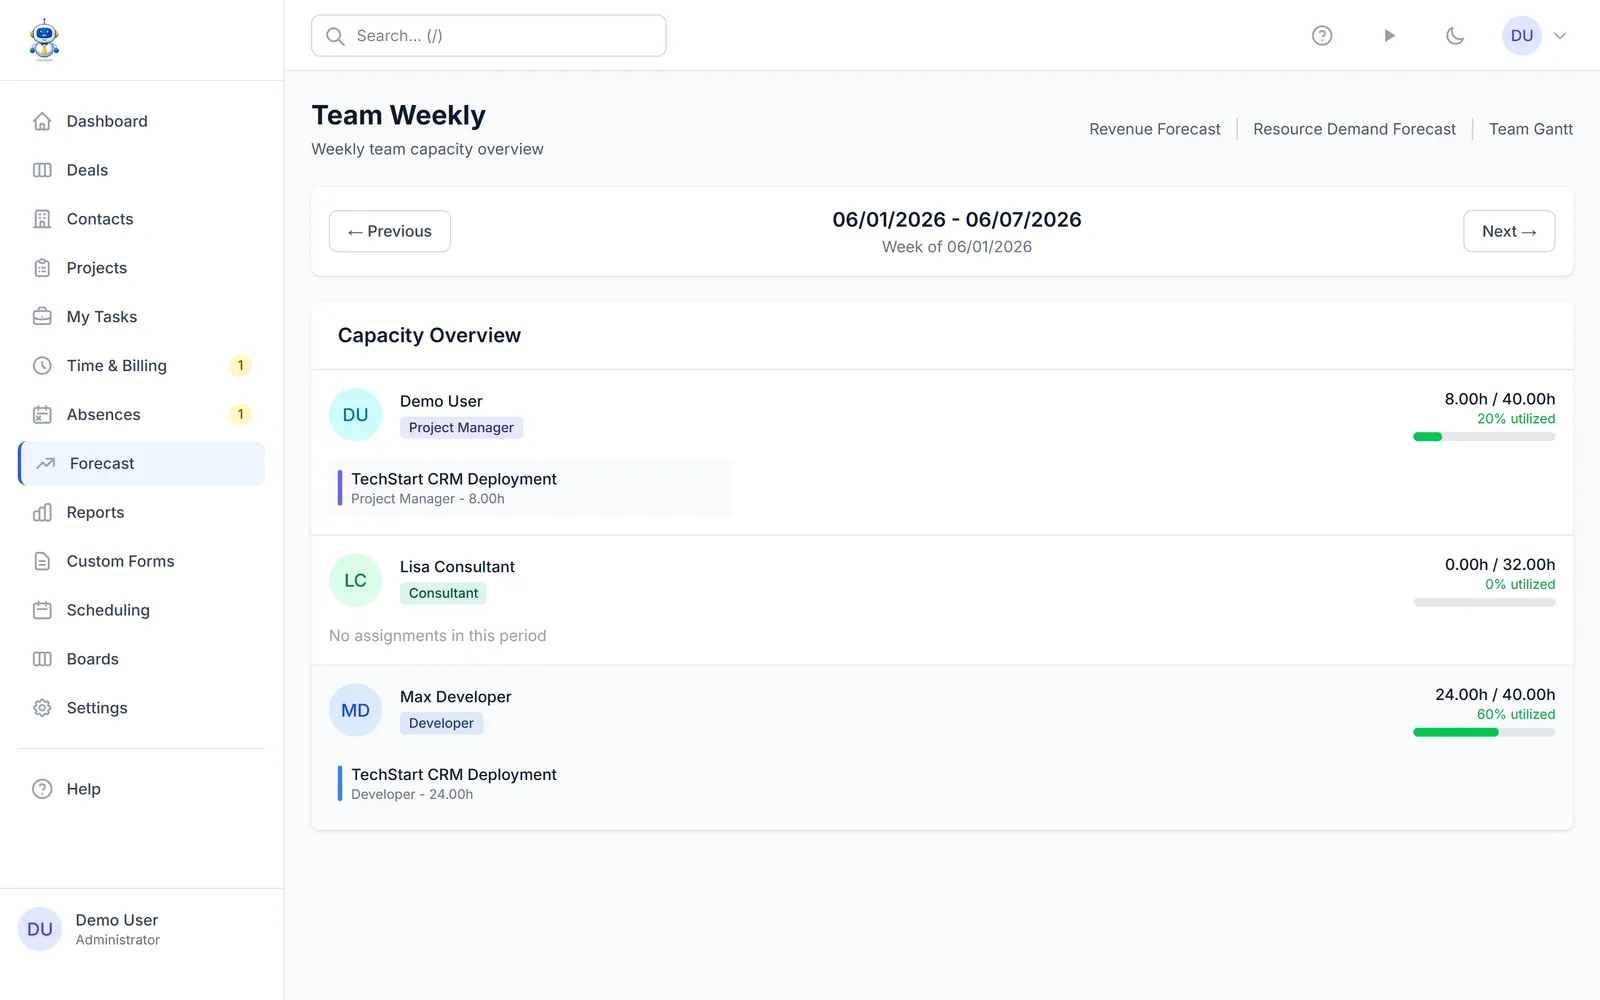Image resolution: width=1600 pixels, height=1000 pixels.
Task: Click the DU avatar in top bar
Action: (1522, 36)
